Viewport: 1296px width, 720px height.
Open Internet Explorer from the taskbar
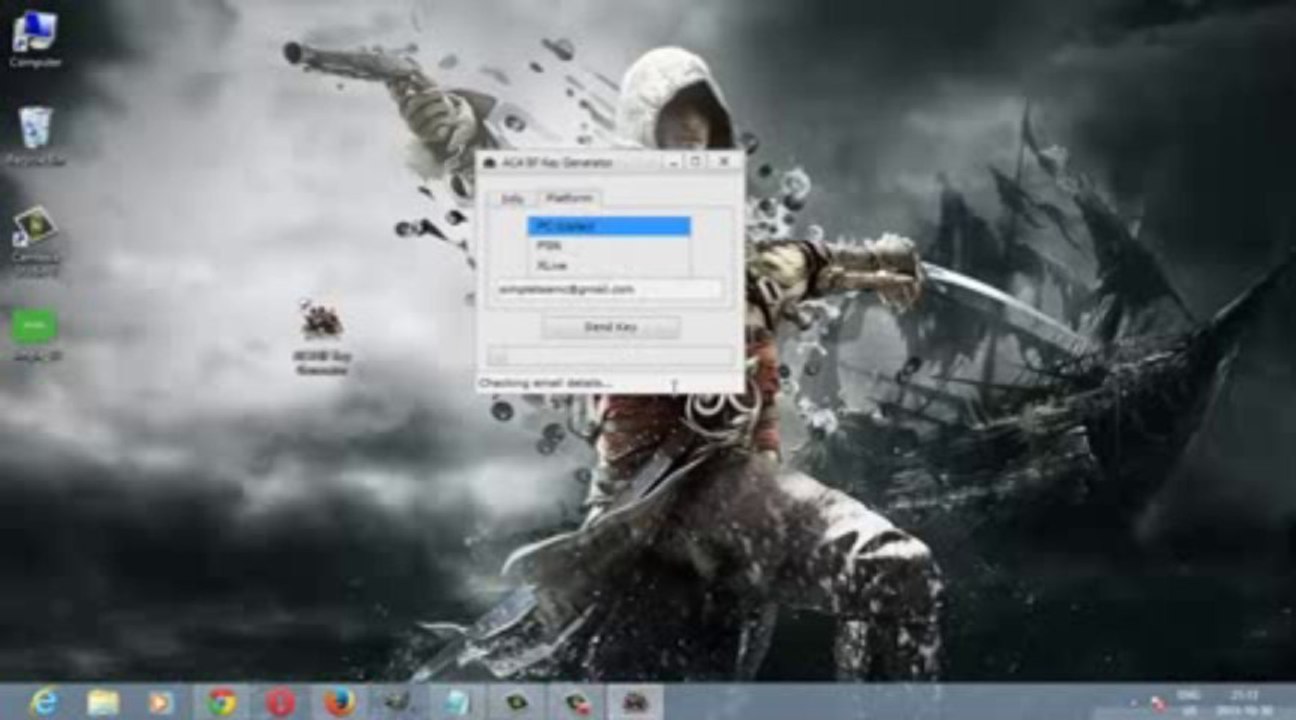coord(44,702)
